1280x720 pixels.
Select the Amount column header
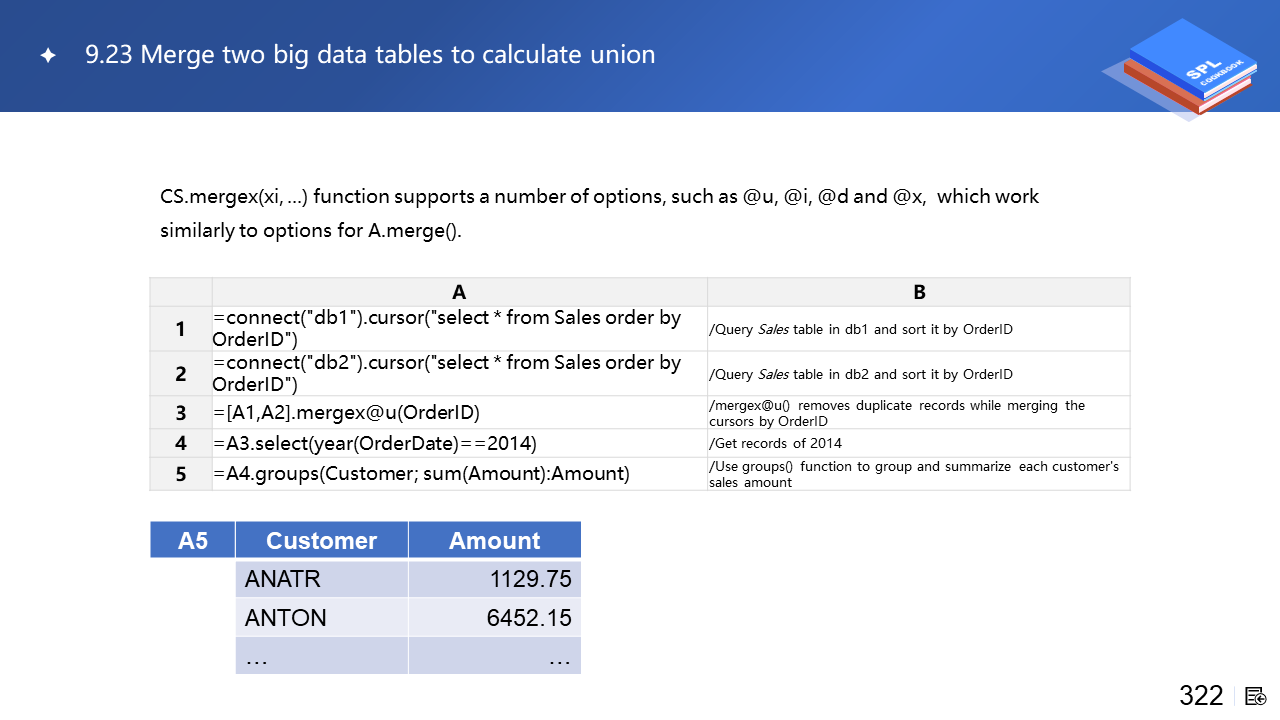[x=494, y=540]
